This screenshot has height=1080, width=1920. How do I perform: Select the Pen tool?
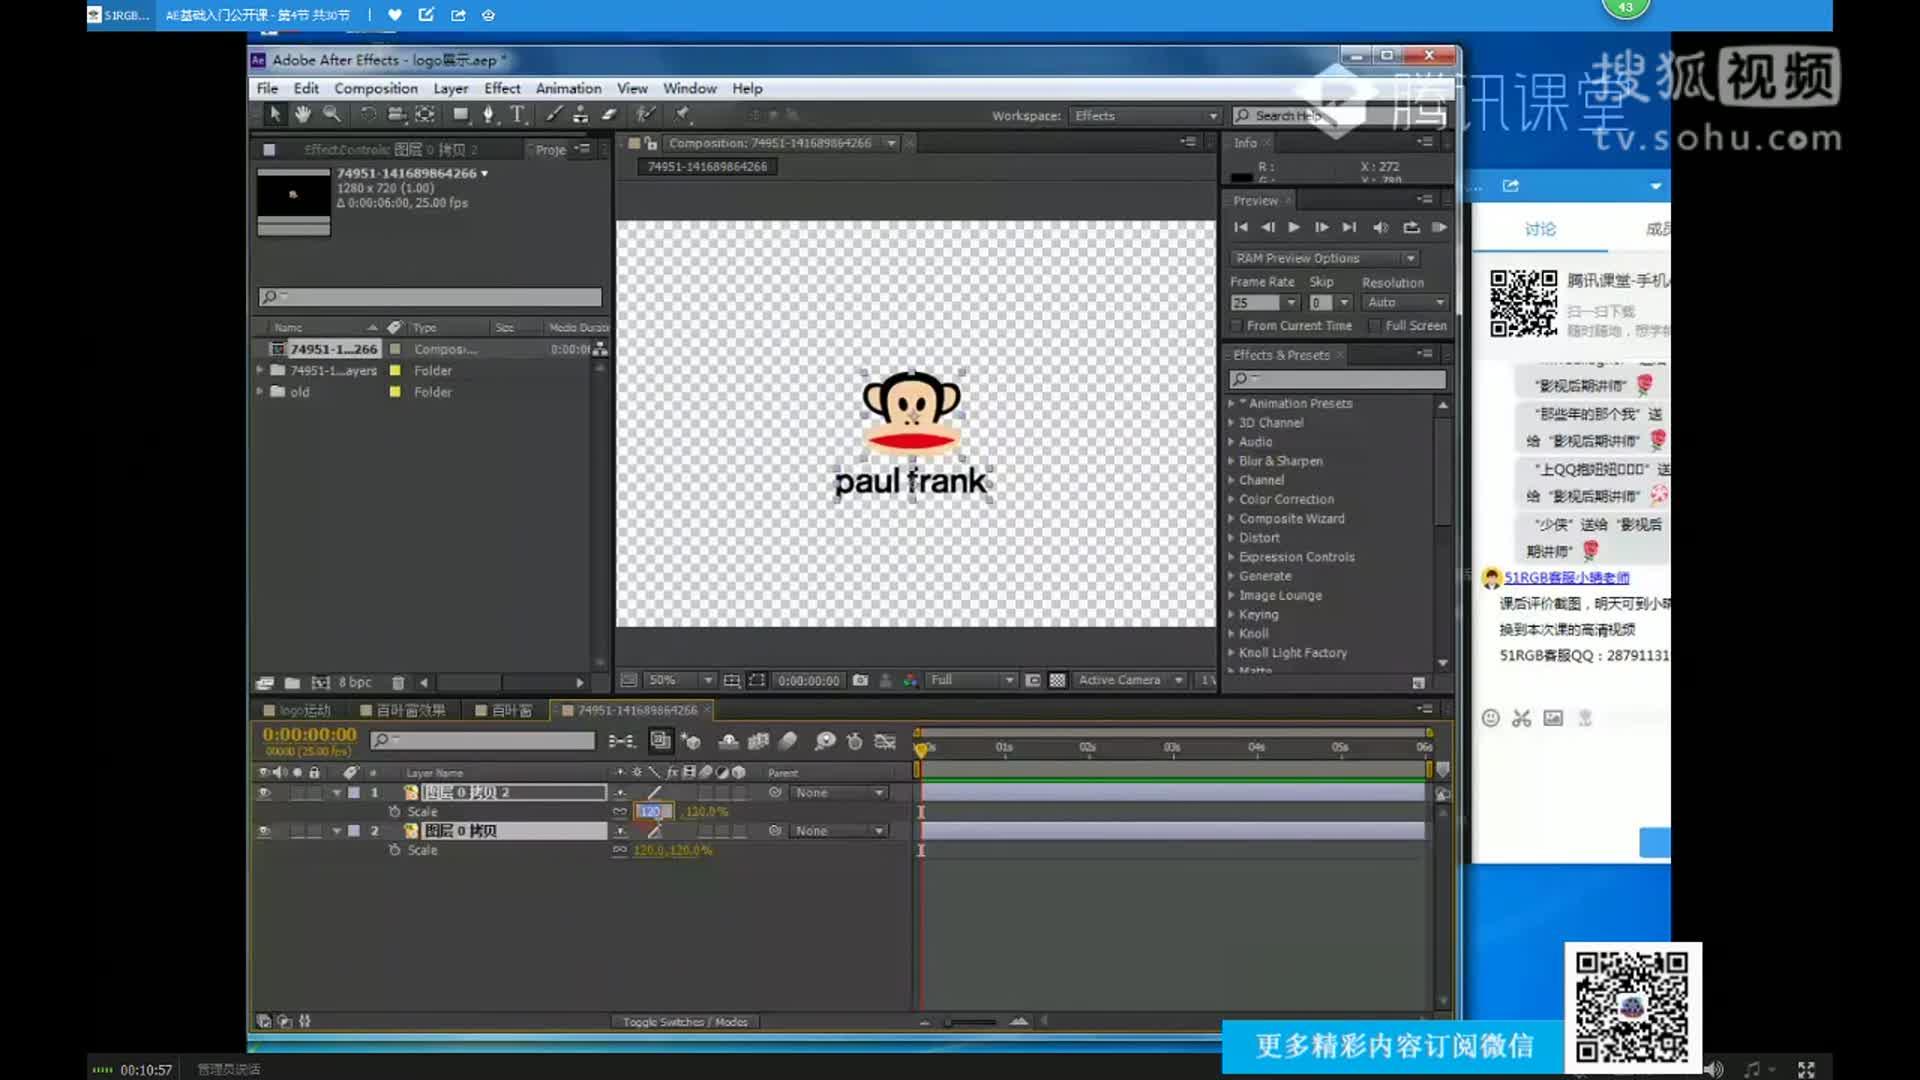click(x=488, y=115)
